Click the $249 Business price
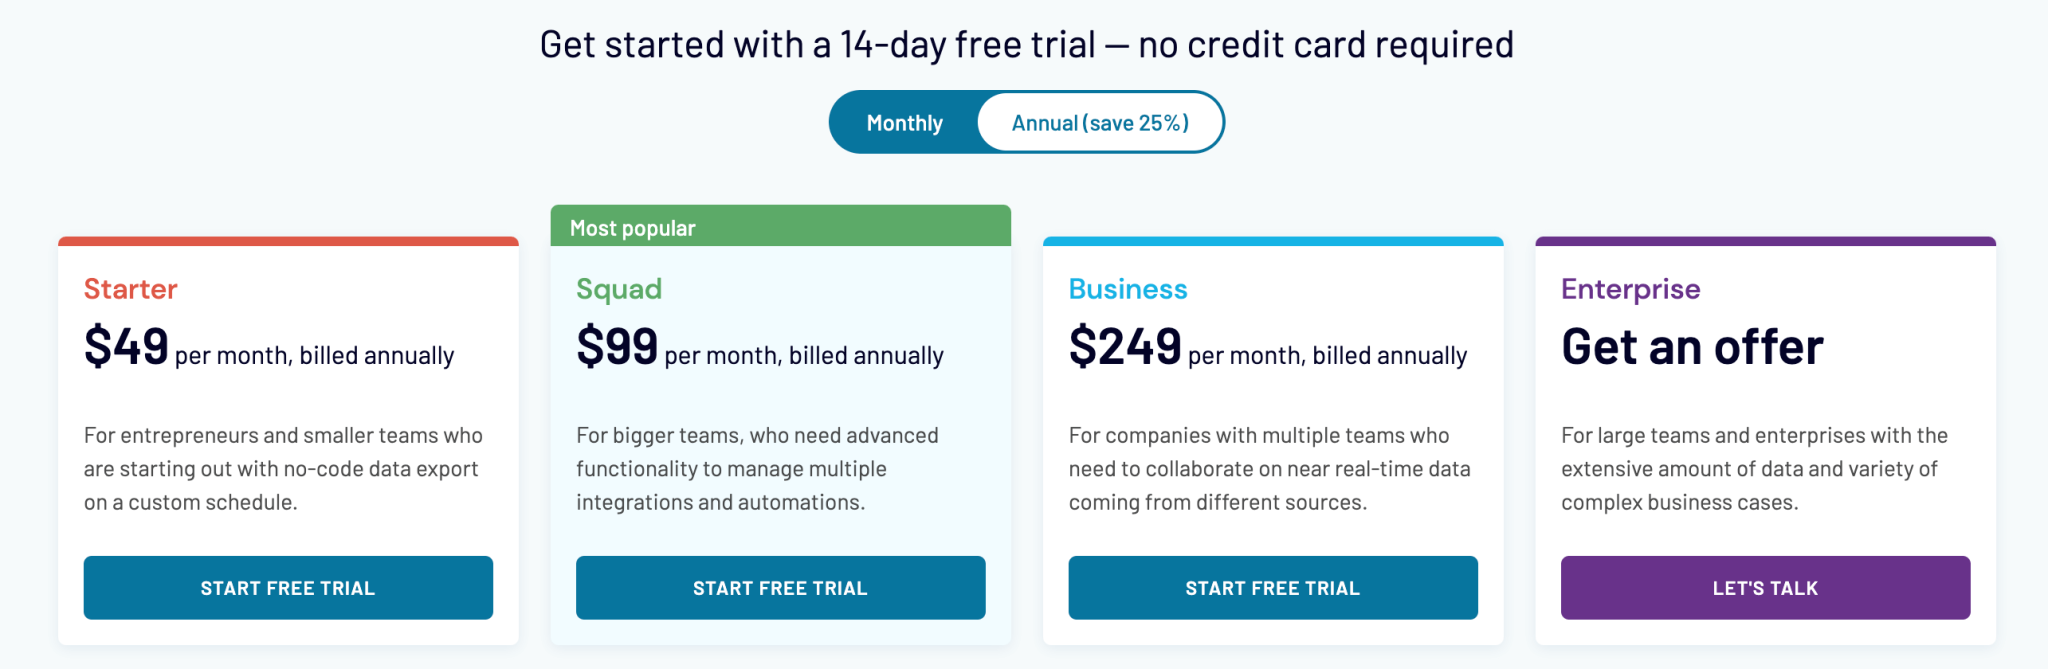The width and height of the screenshot is (2048, 669). (x=1125, y=347)
